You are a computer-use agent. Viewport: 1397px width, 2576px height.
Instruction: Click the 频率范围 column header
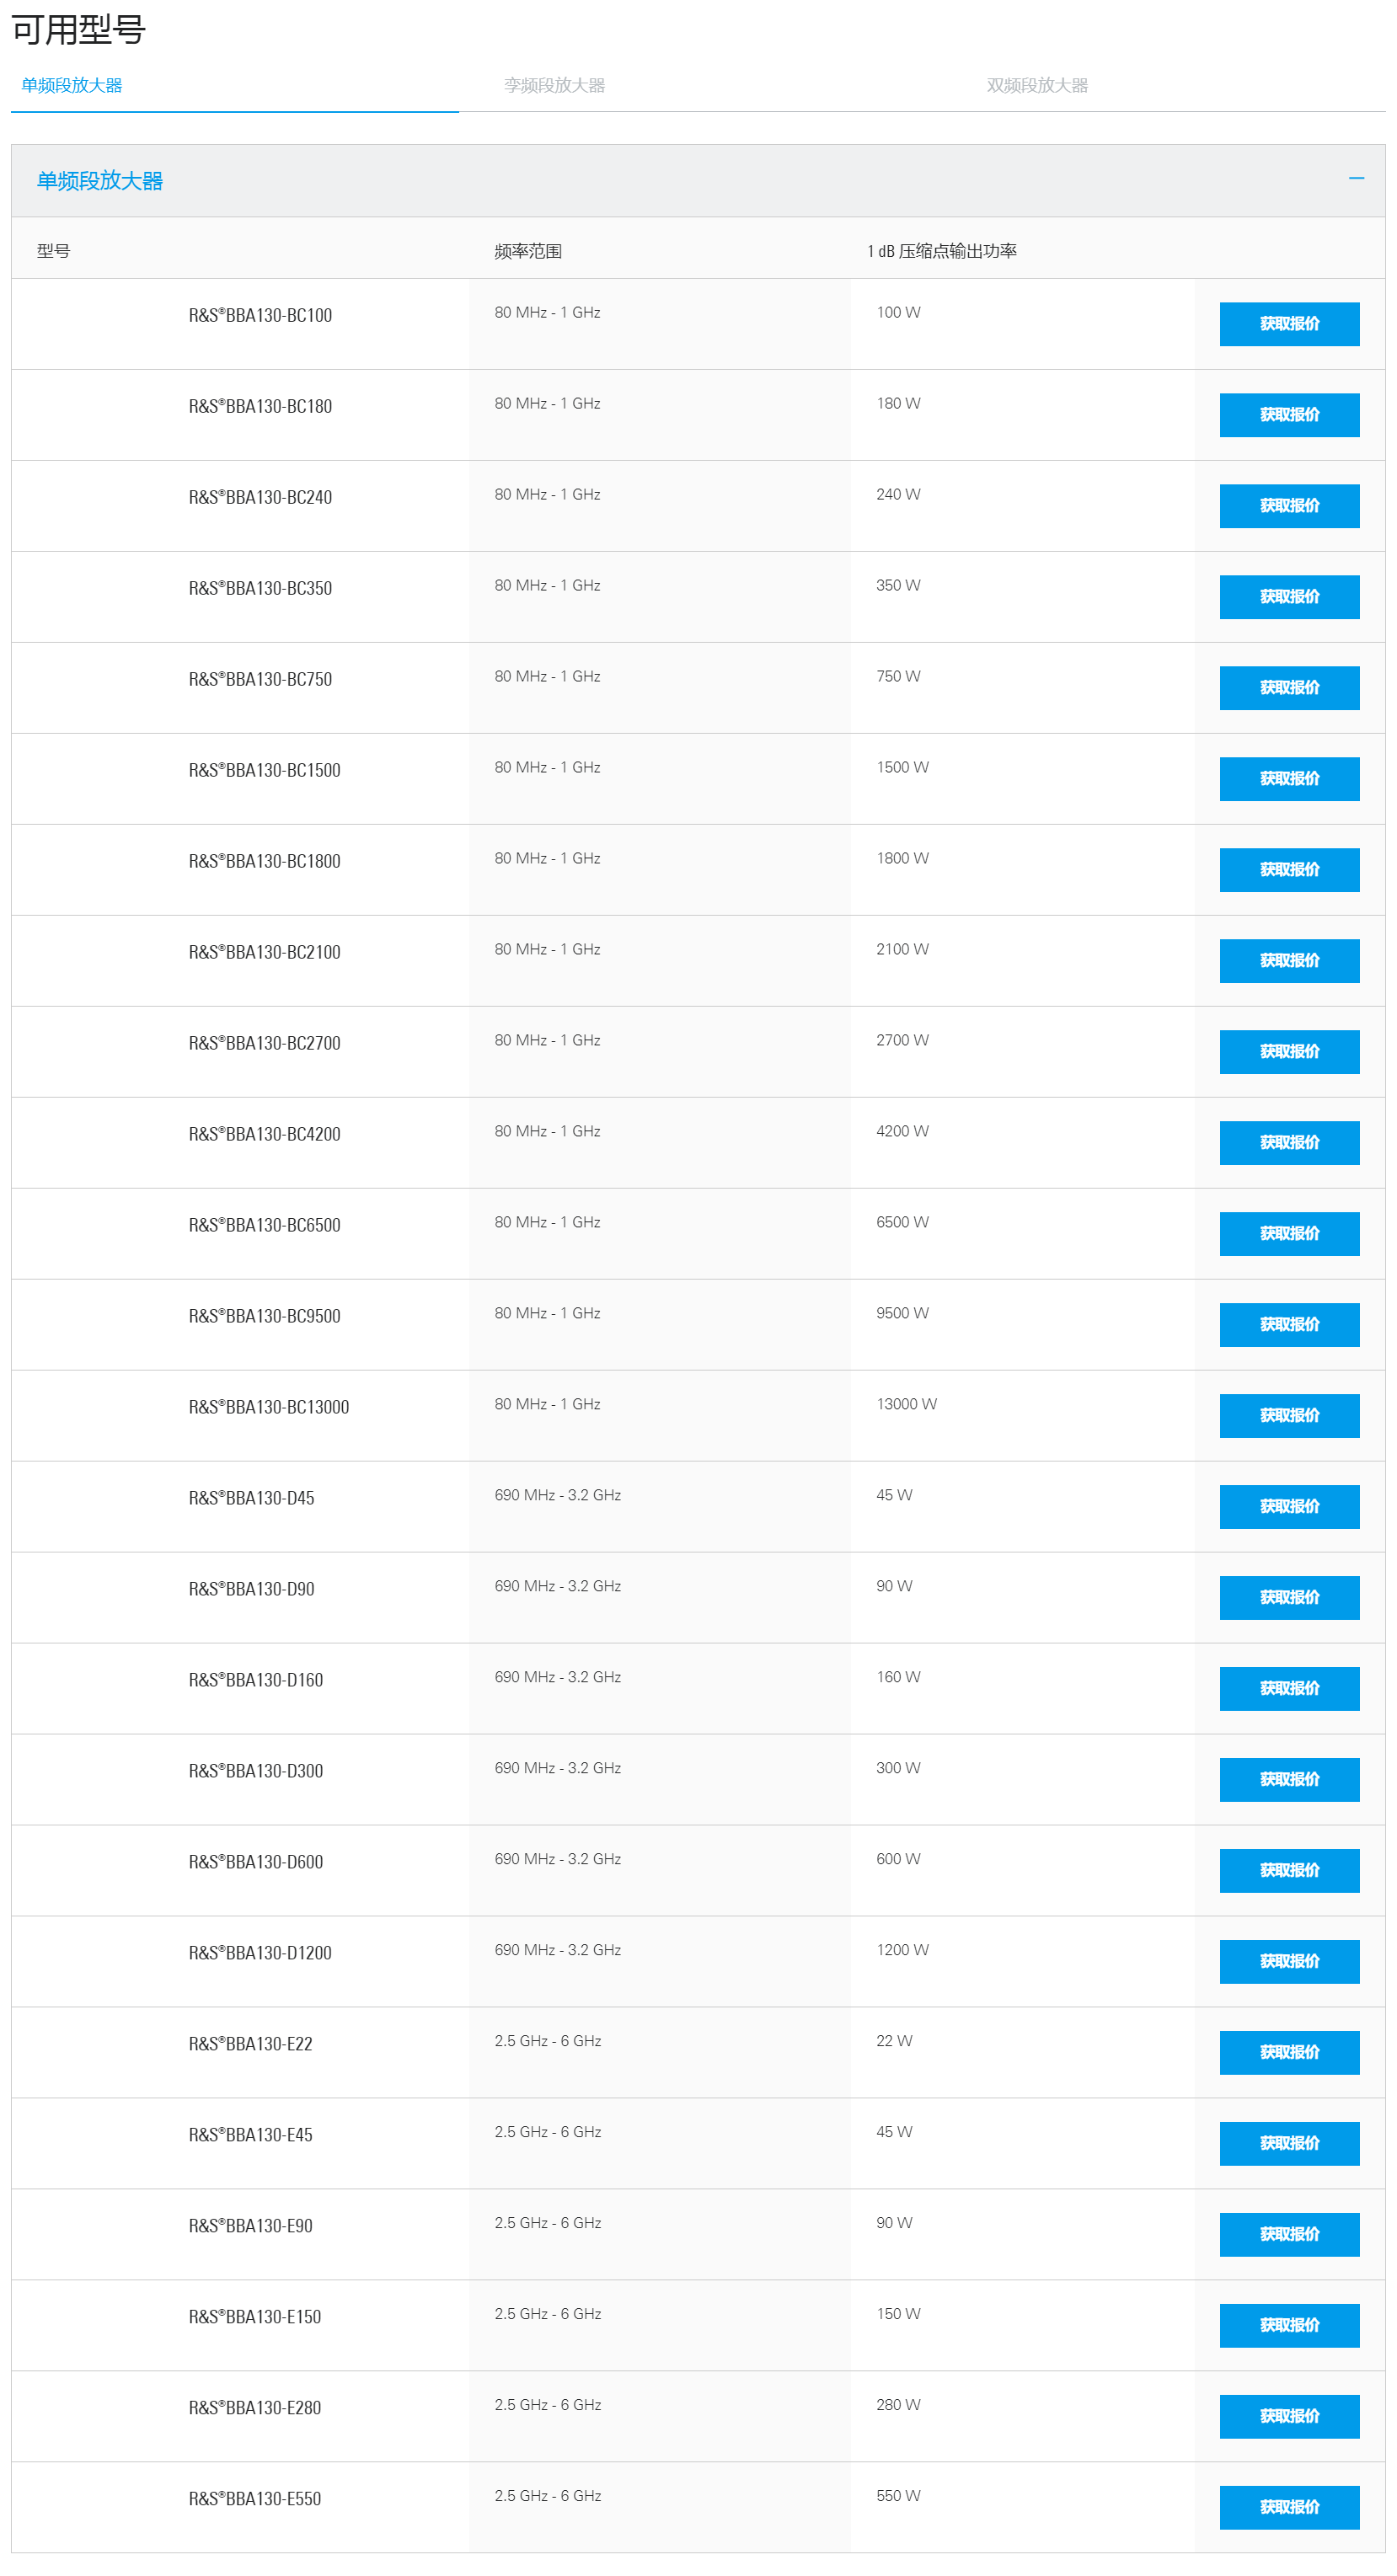point(528,251)
